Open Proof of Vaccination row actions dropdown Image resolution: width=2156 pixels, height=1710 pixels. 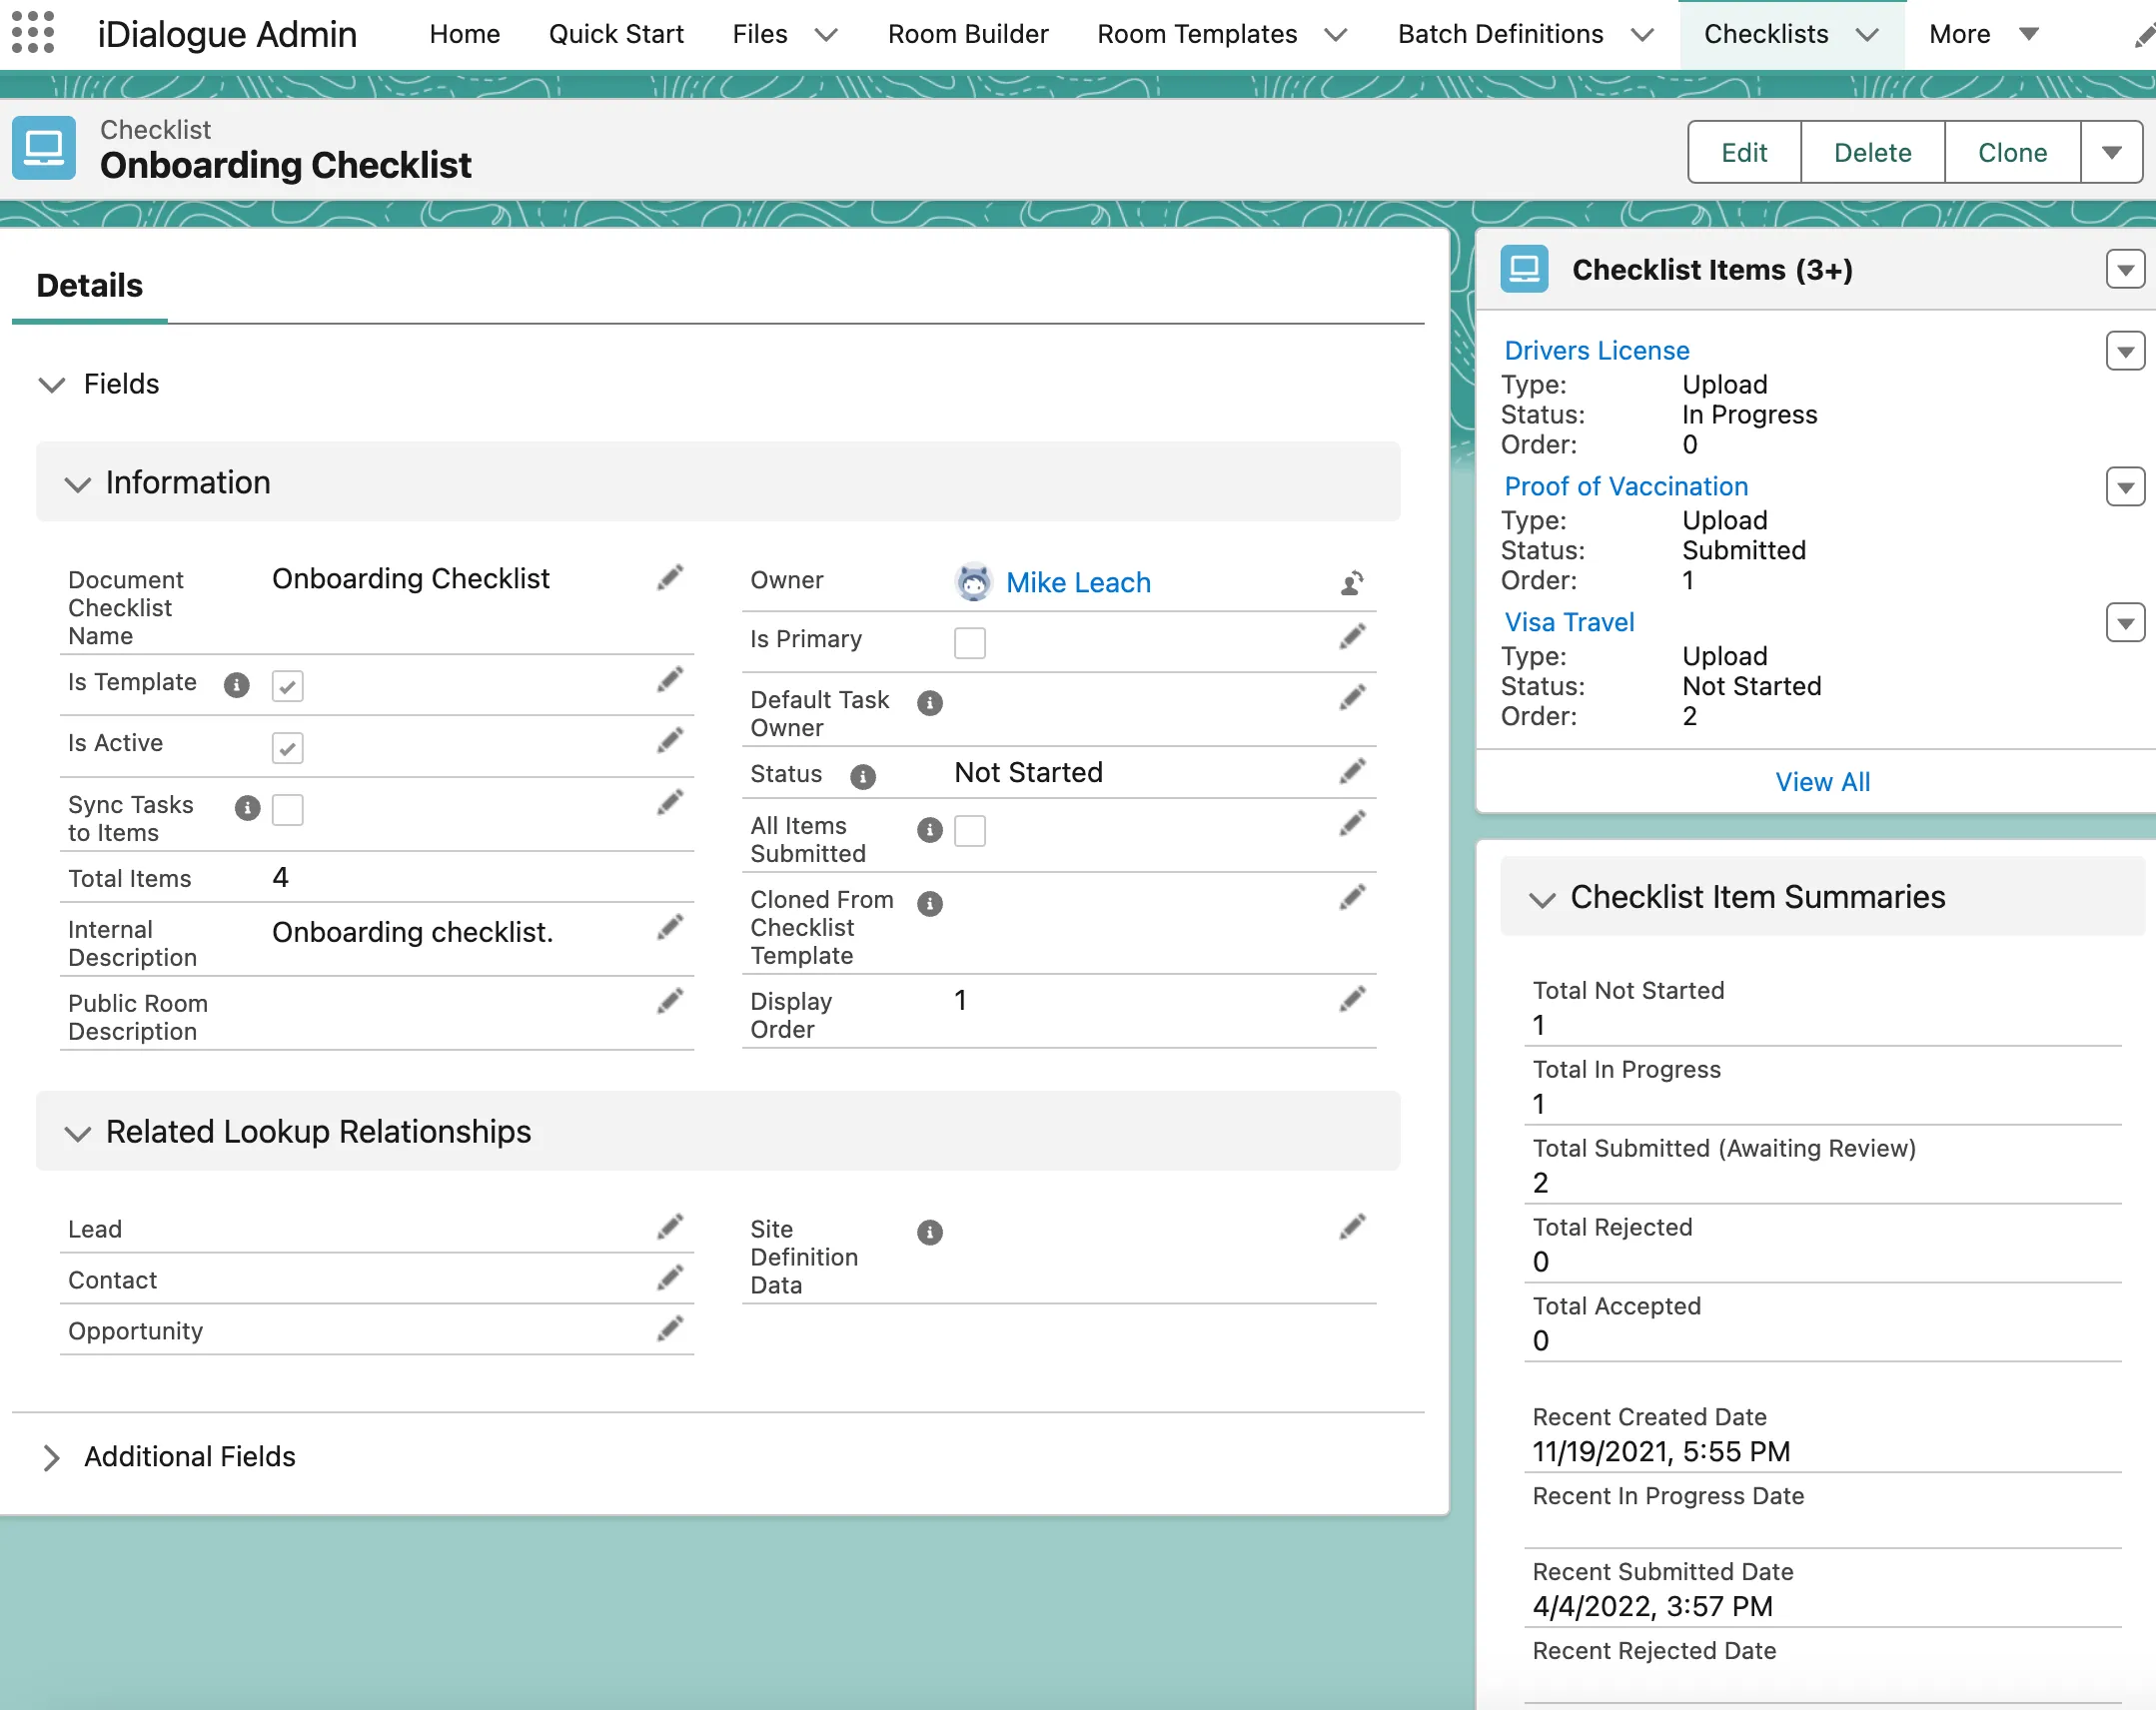(x=2125, y=487)
